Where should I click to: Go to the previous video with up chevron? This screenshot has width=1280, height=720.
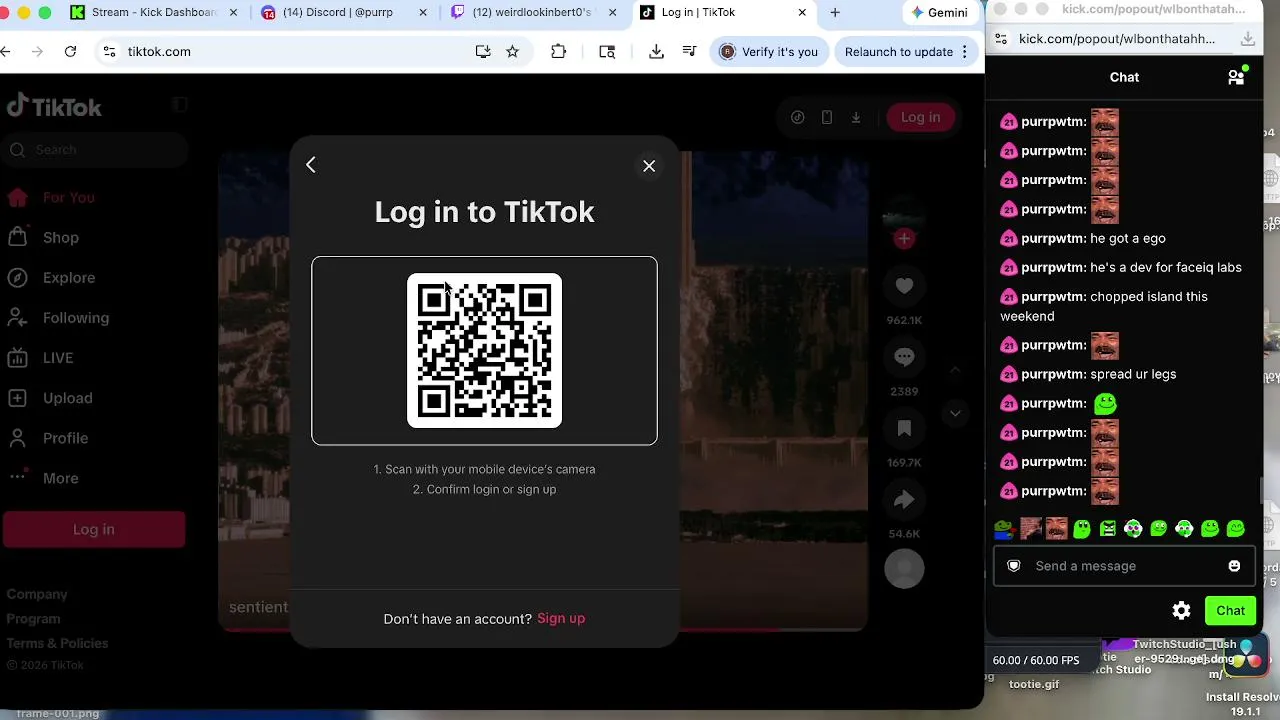pyautogui.click(x=955, y=370)
